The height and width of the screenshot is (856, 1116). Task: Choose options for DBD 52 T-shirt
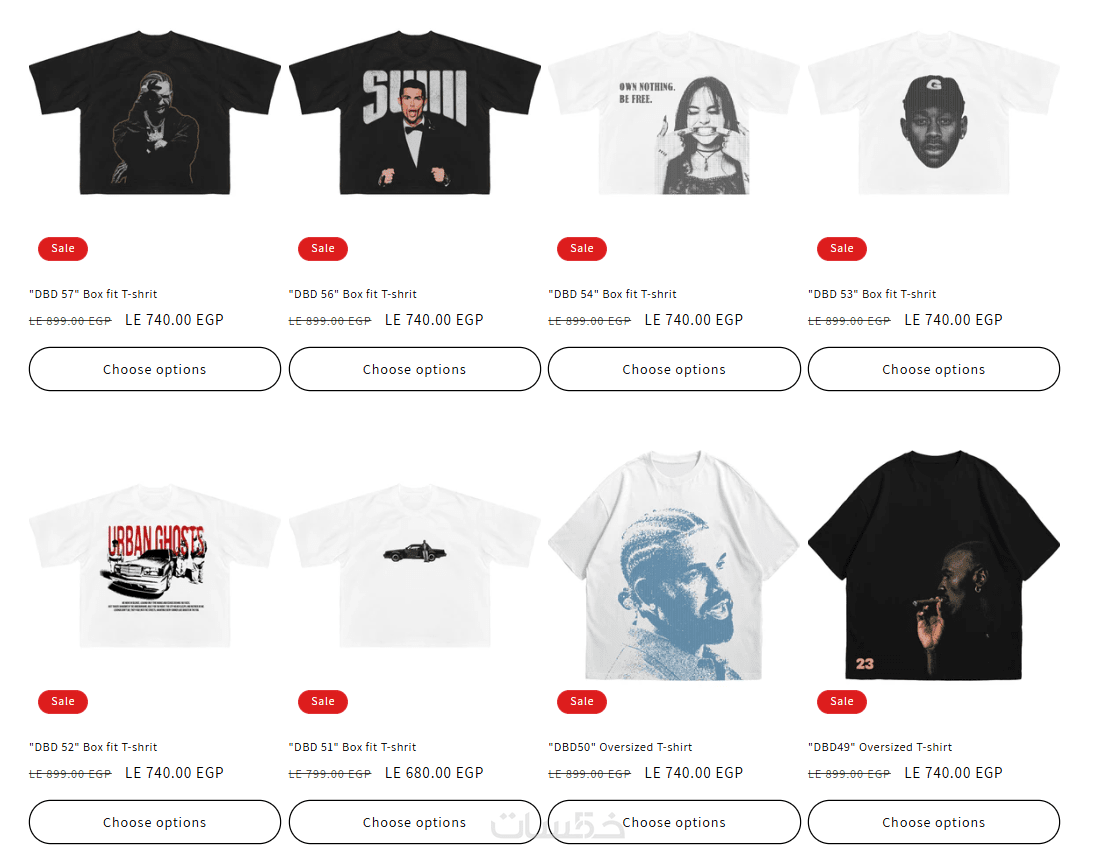[154, 822]
